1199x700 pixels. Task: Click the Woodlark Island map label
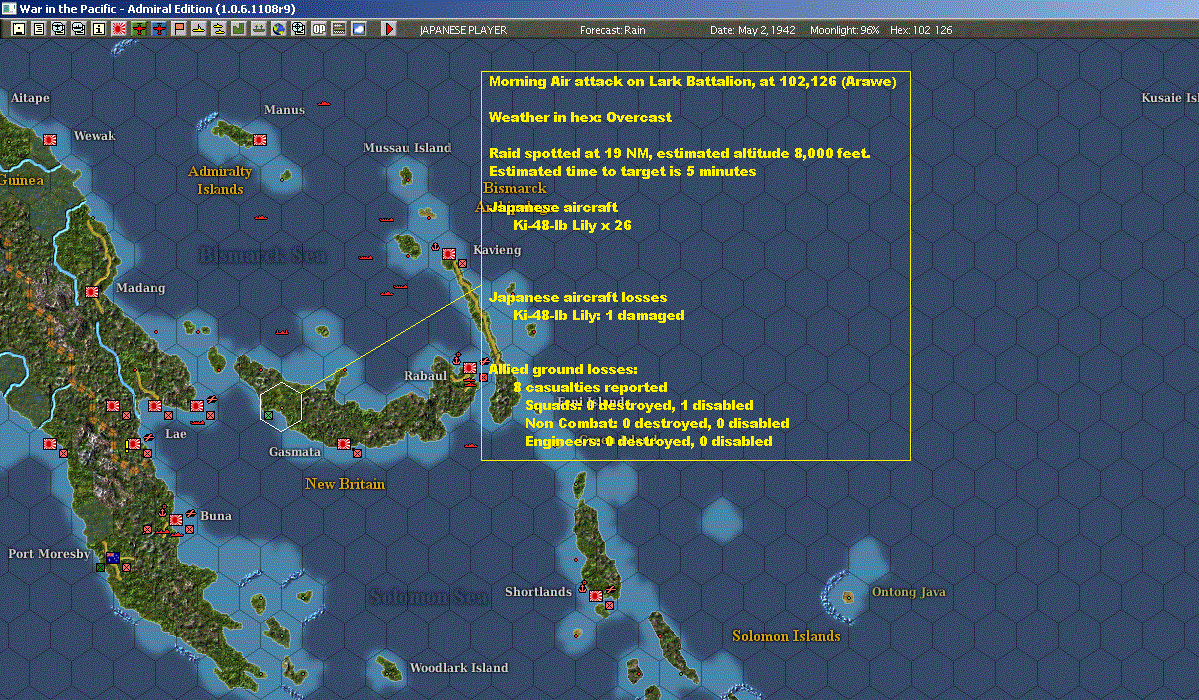coord(459,668)
